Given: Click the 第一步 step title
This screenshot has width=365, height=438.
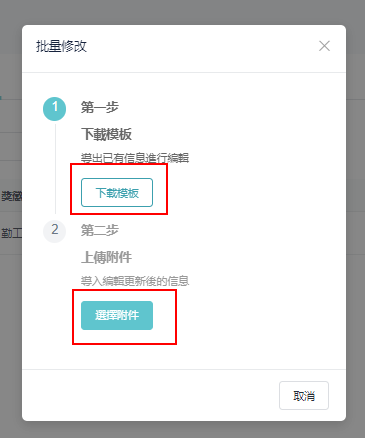Looking at the screenshot, I should 100,107.
